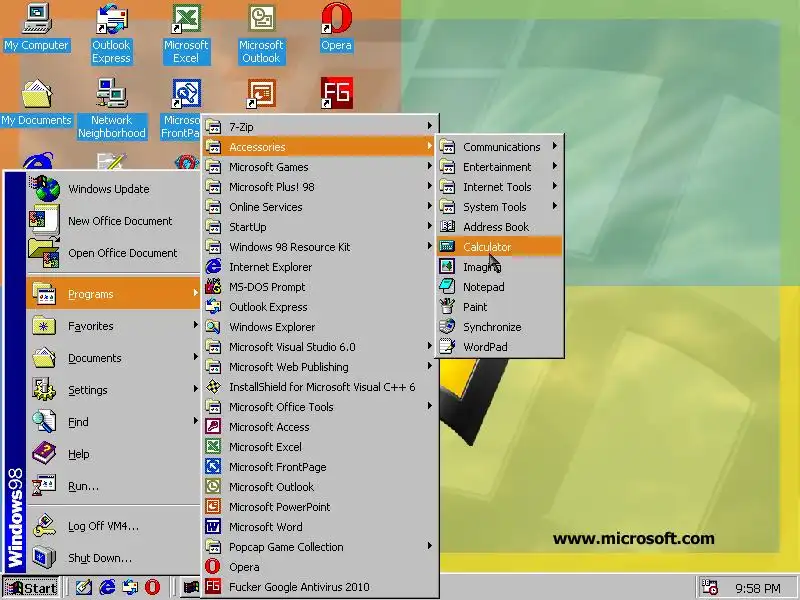Expand the Online Services folder
Image resolution: width=800 pixels, height=600 pixels.
tap(320, 207)
